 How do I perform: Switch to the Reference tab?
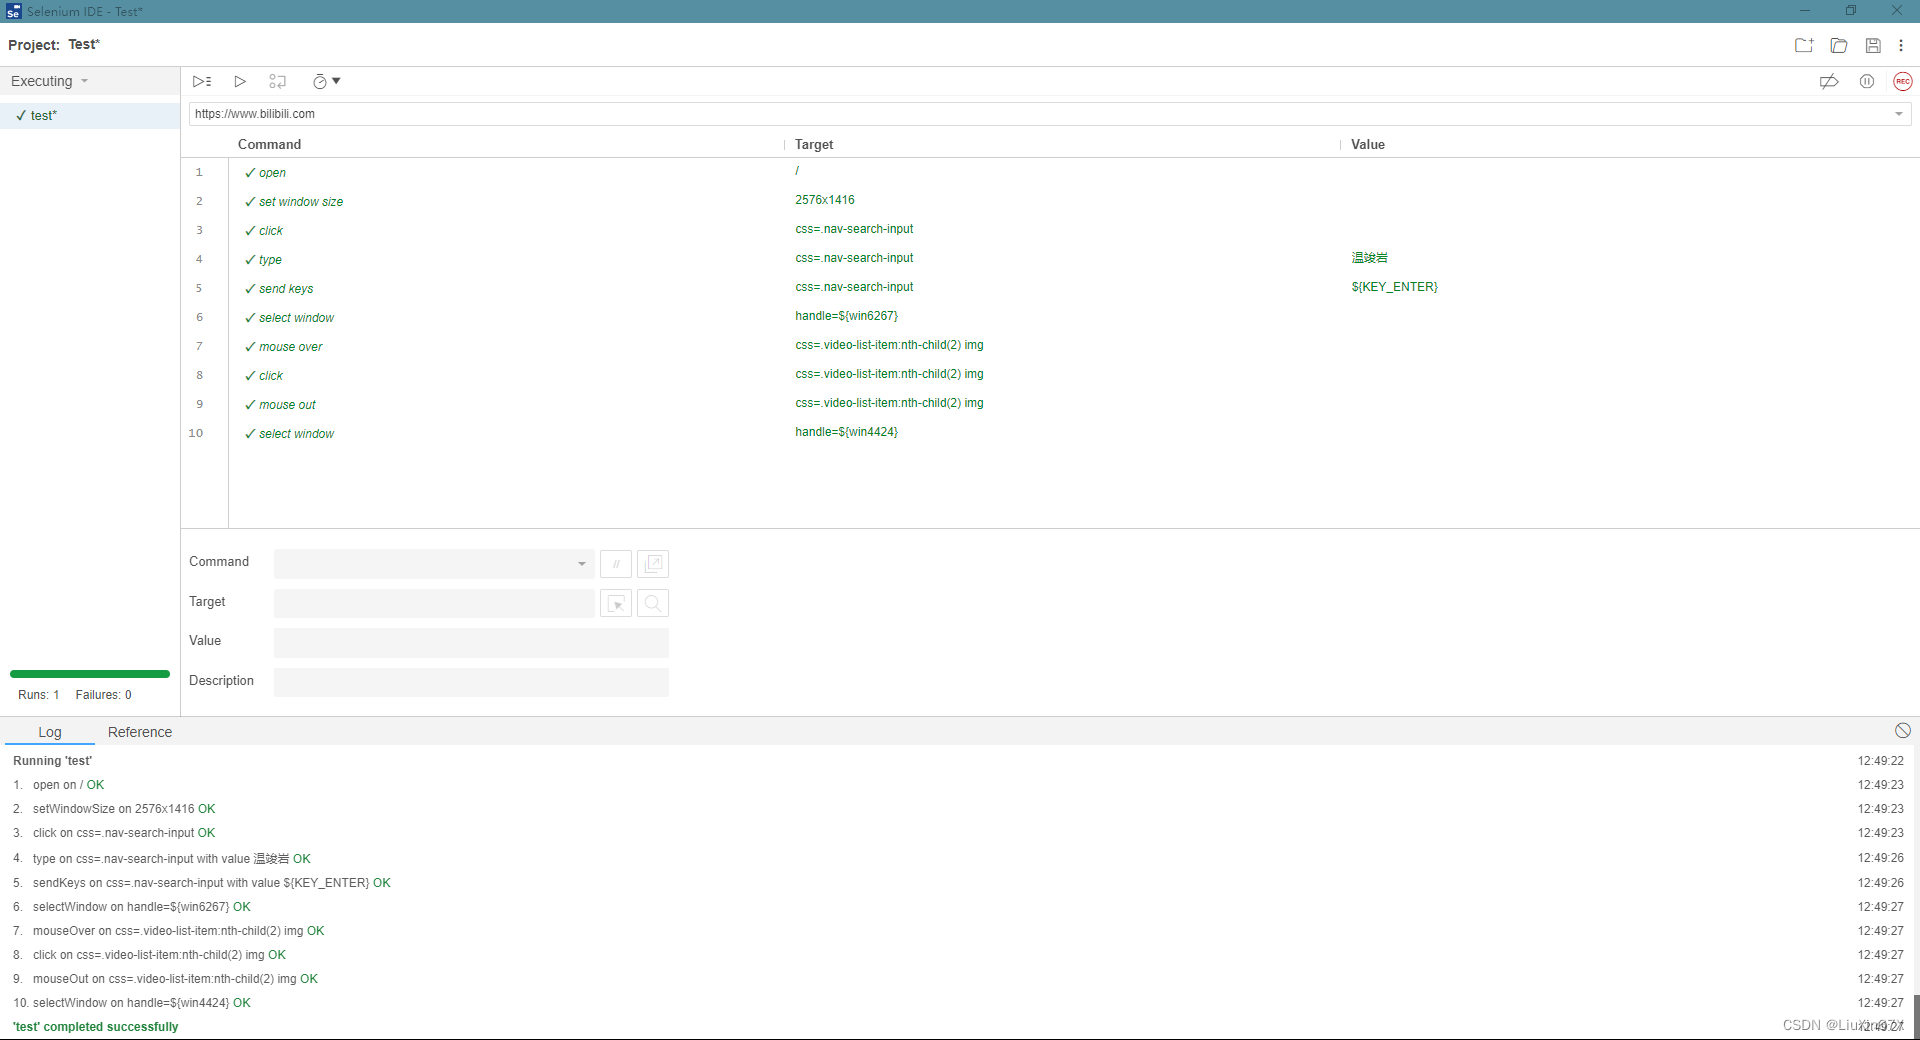tap(140, 732)
